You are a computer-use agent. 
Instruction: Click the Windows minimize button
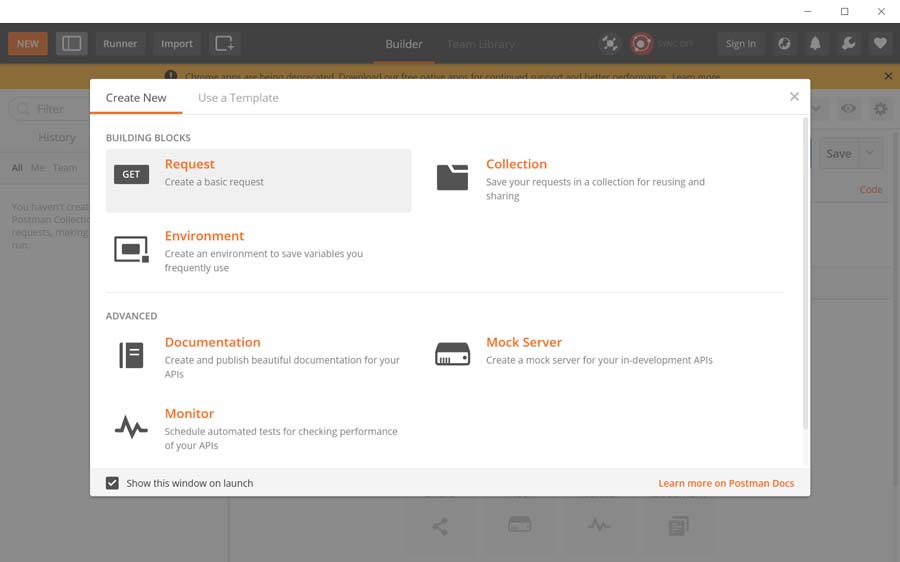(808, 11)
